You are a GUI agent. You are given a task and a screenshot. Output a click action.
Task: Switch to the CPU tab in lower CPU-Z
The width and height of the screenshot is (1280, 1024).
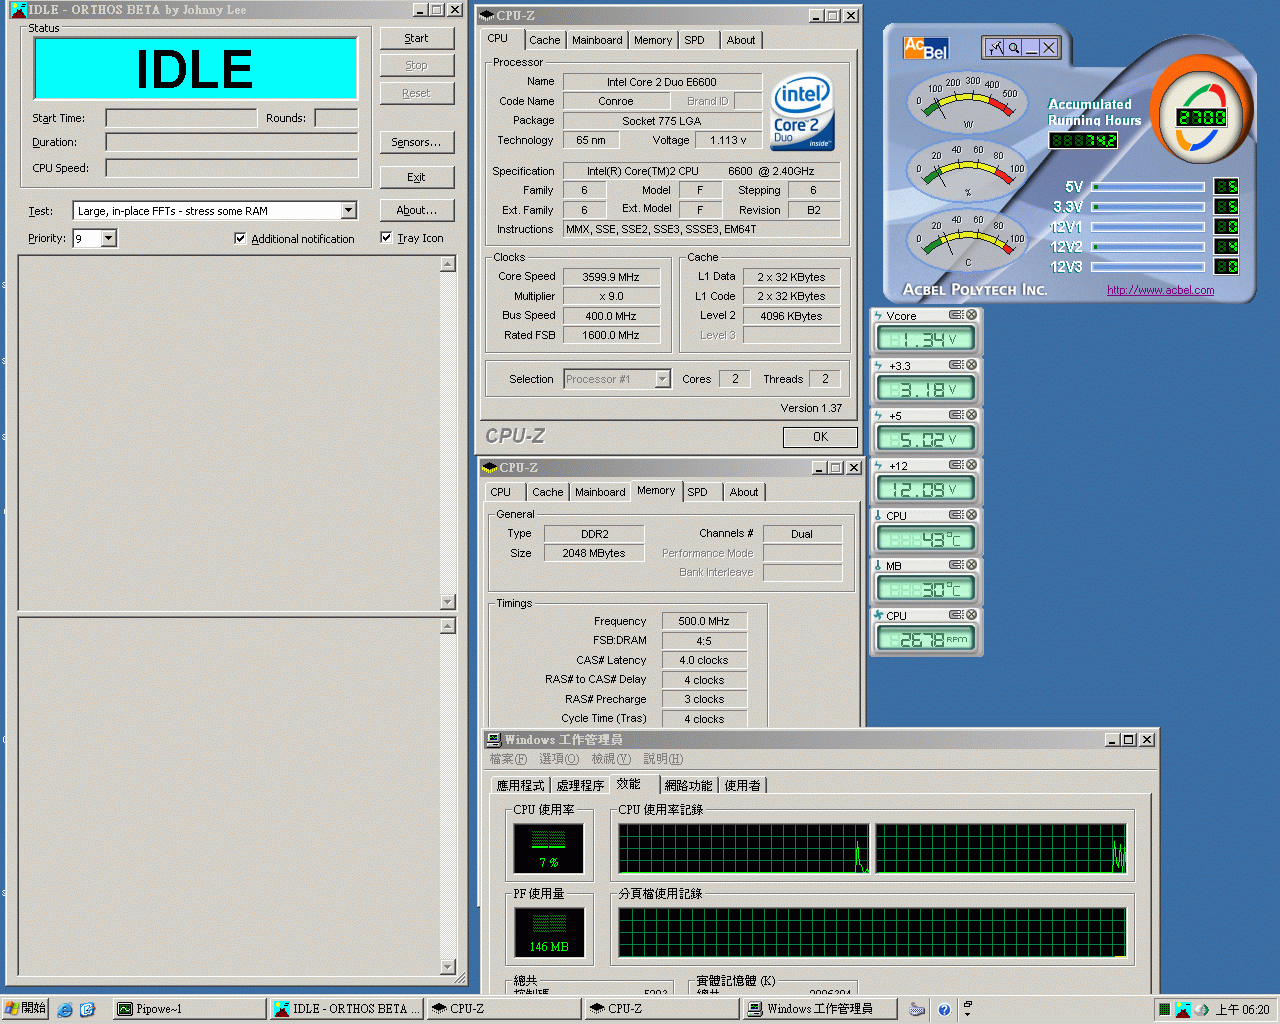[x=501, y=492]
